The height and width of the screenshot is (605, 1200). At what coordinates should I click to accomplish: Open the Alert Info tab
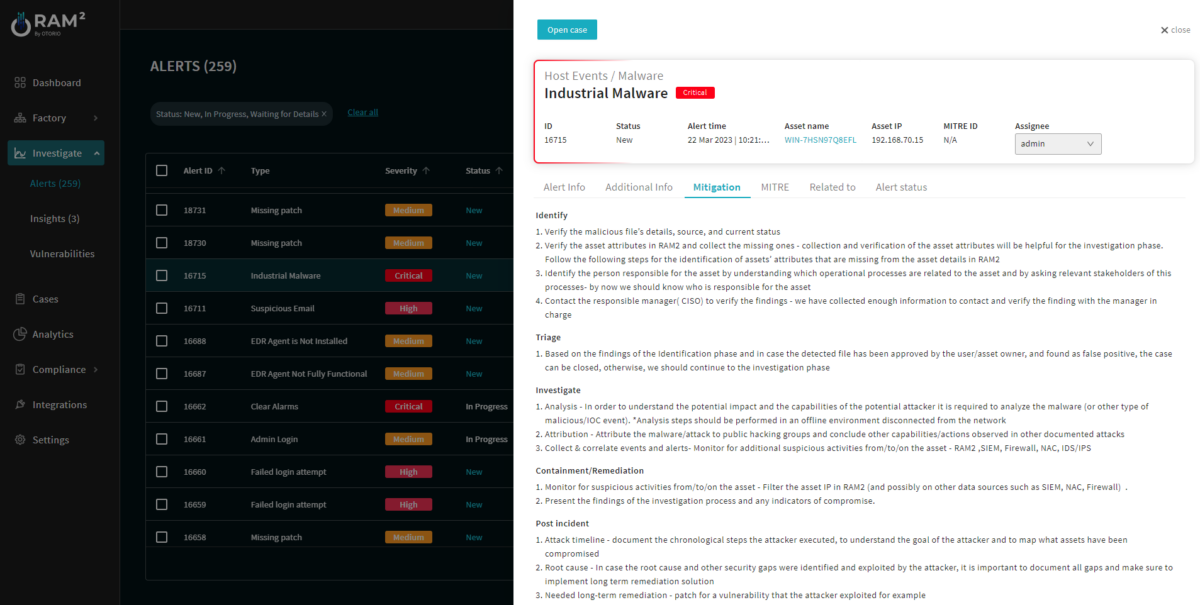(x=564, y=187)
